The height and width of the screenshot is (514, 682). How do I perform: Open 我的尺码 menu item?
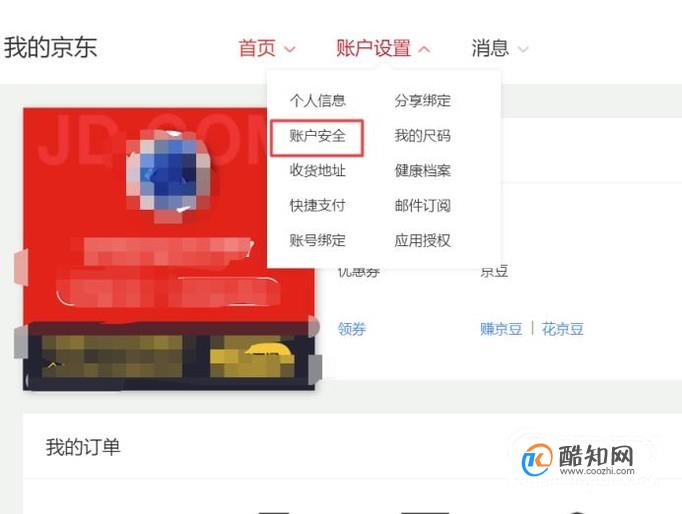point(422,136)
